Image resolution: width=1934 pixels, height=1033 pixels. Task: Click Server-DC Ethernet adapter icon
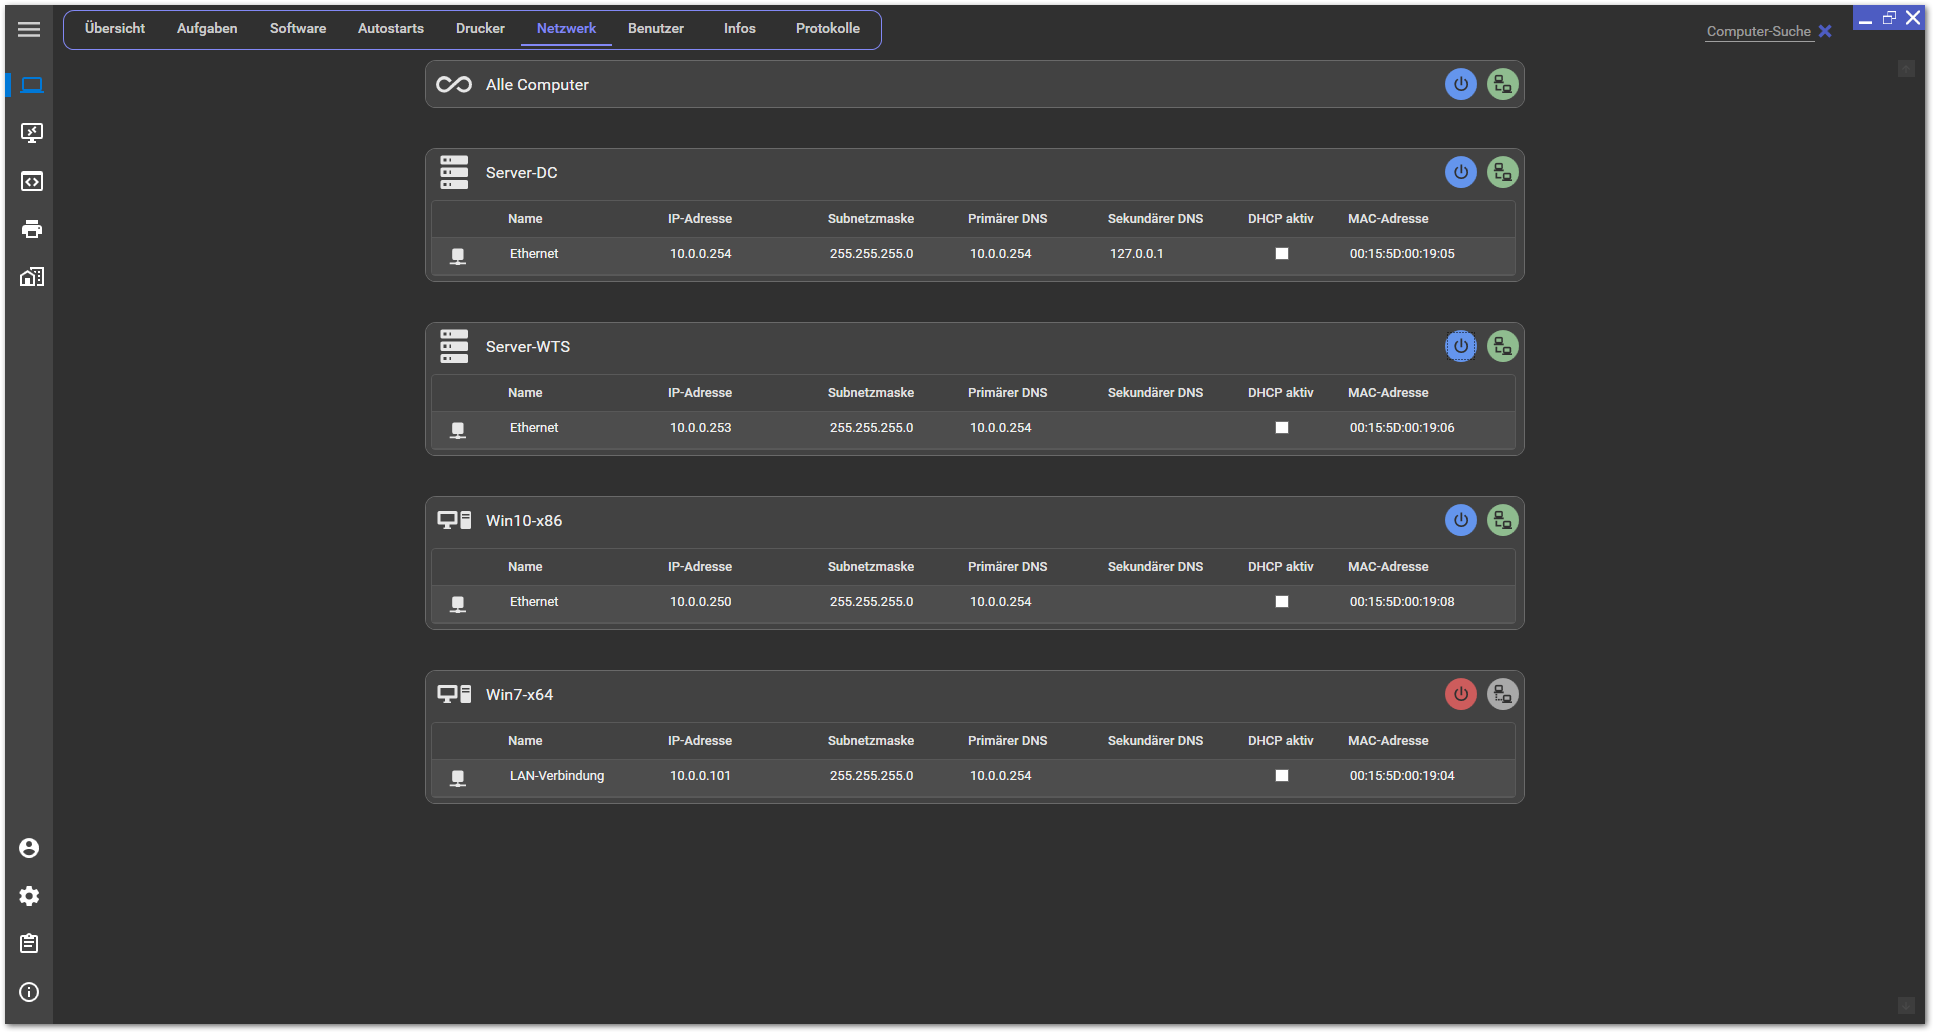tap(458, 256)
